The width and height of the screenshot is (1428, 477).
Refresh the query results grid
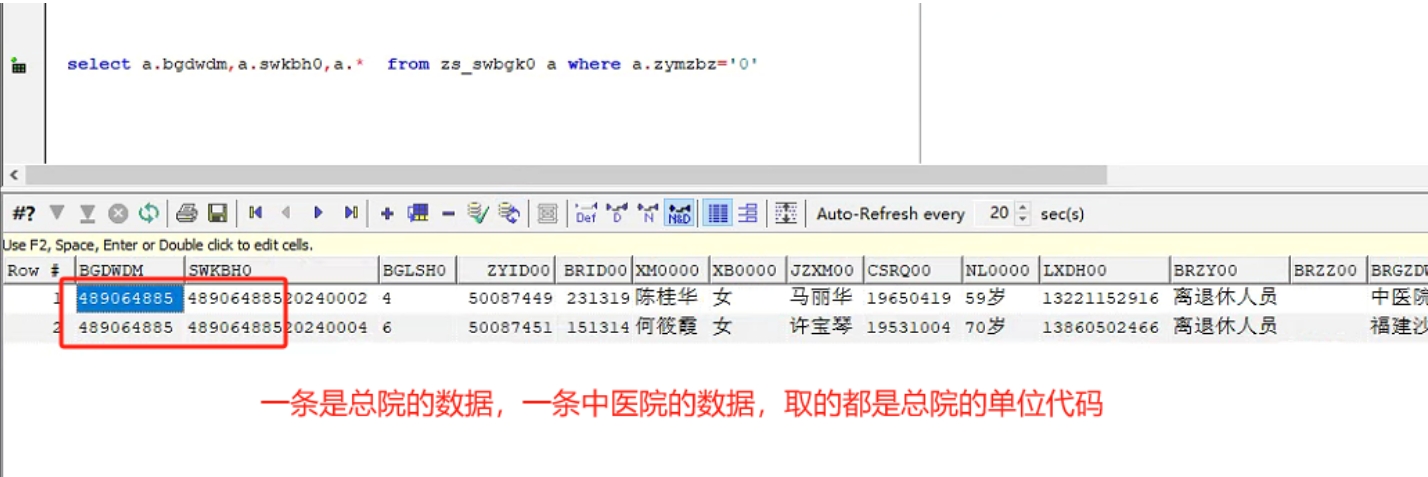(148, 213)
